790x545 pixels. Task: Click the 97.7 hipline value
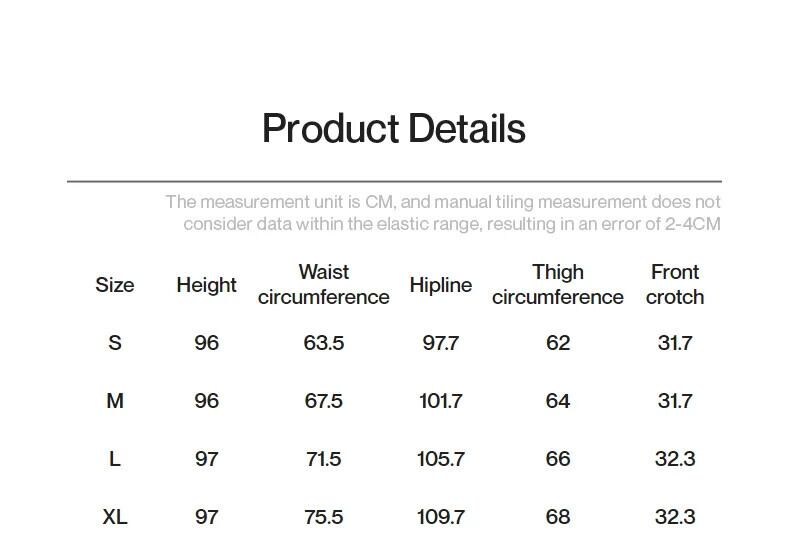440,343
